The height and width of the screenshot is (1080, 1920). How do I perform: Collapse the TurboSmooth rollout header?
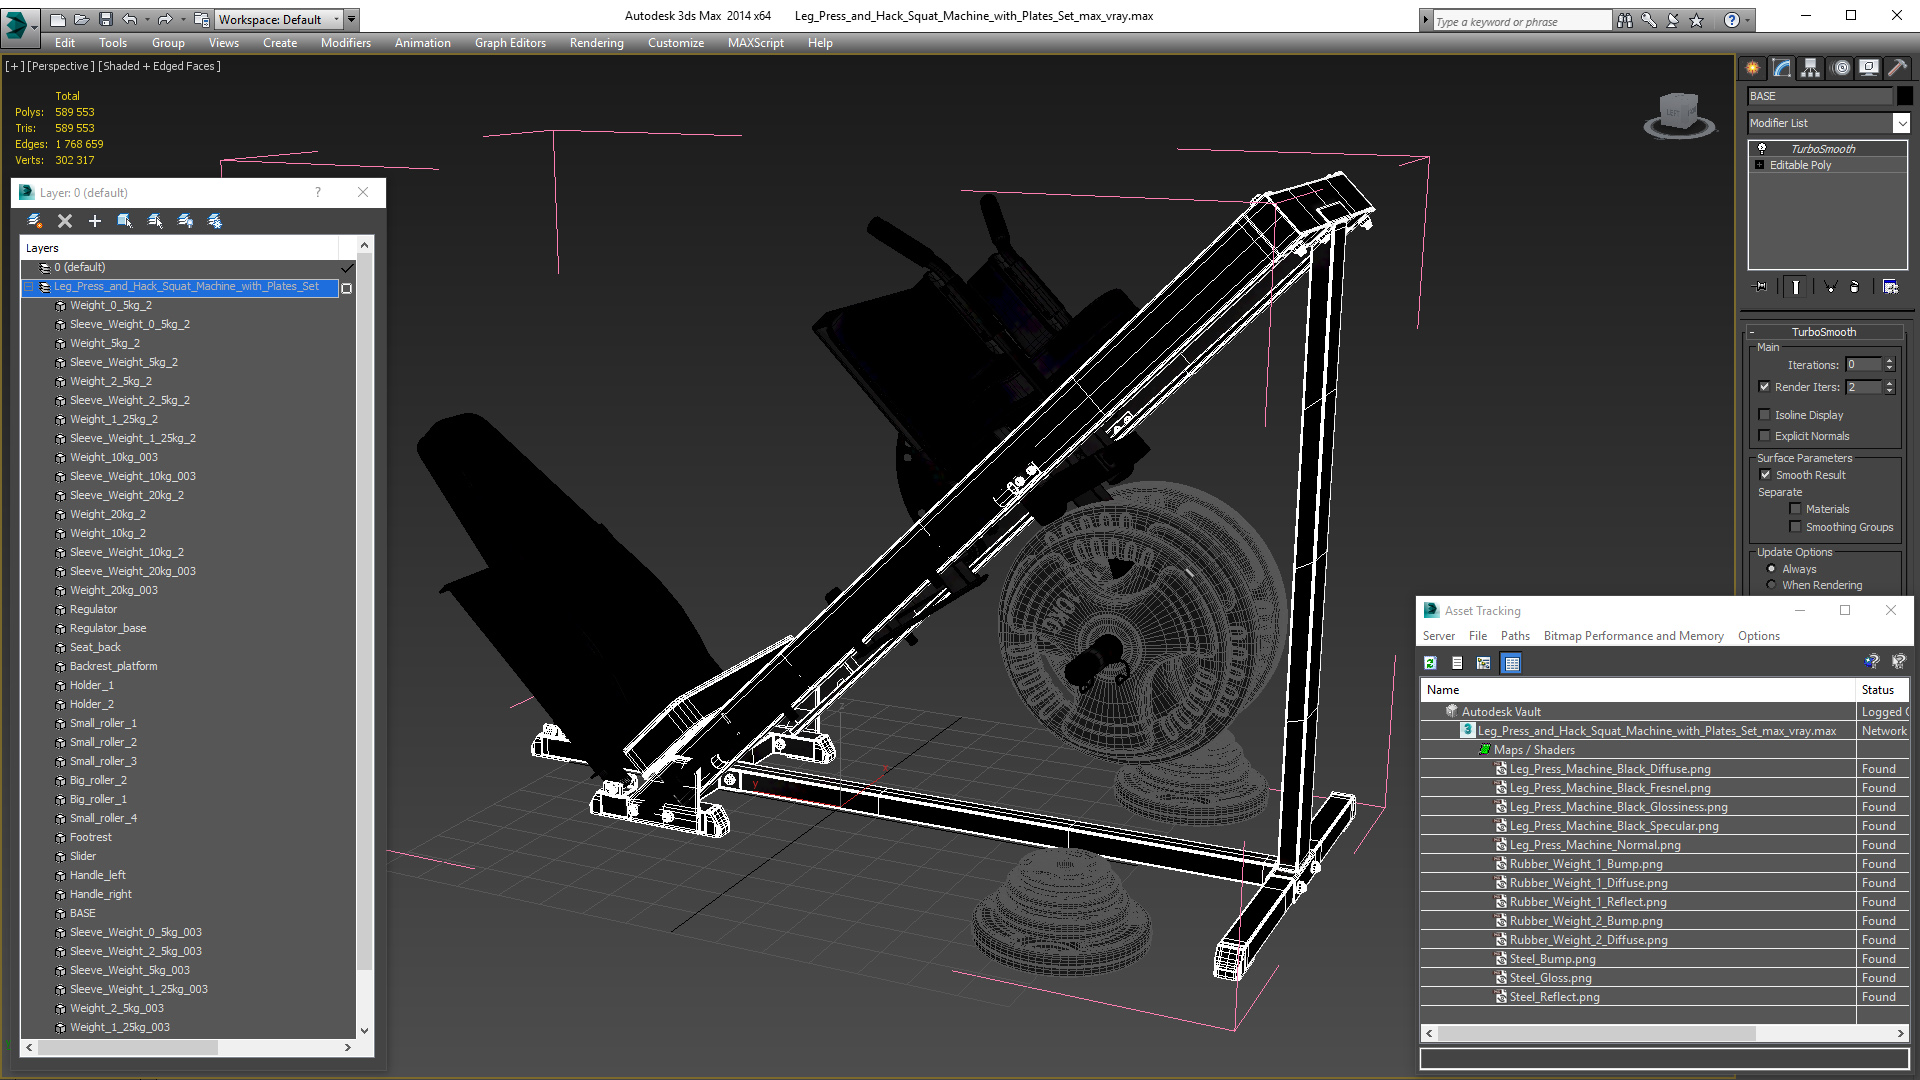click(1823, 332)
